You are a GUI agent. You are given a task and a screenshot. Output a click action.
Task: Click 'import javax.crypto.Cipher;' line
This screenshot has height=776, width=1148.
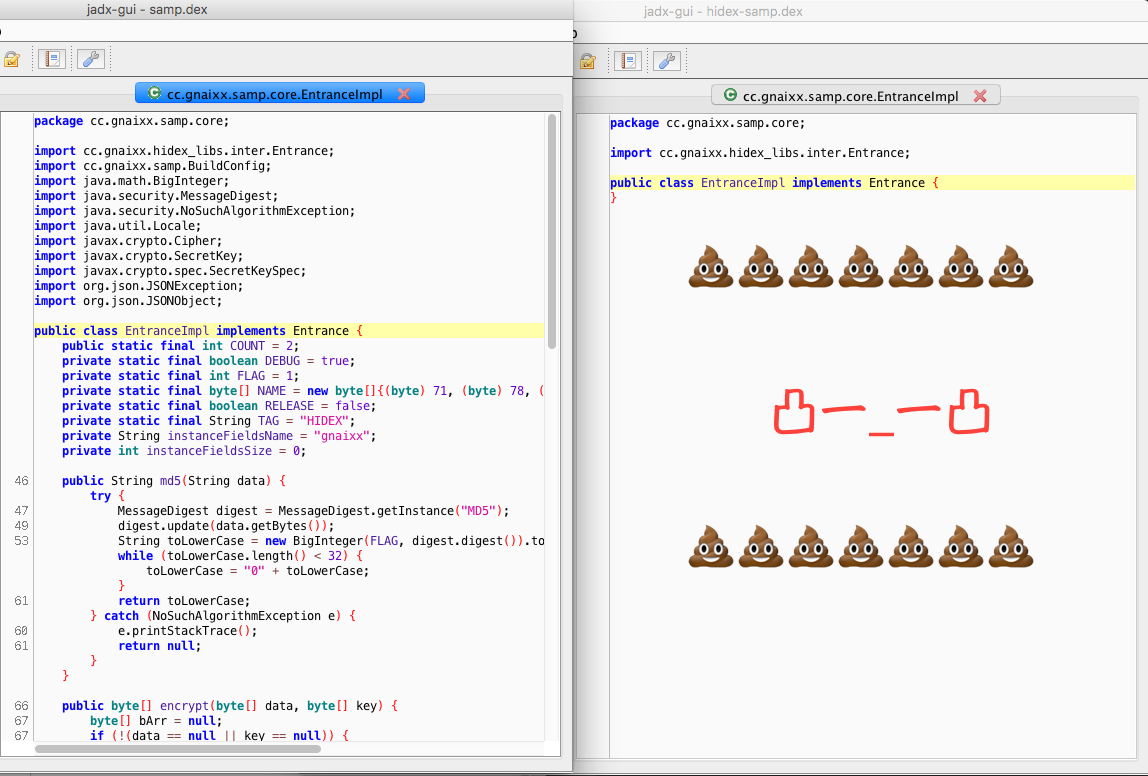point(128,241)
